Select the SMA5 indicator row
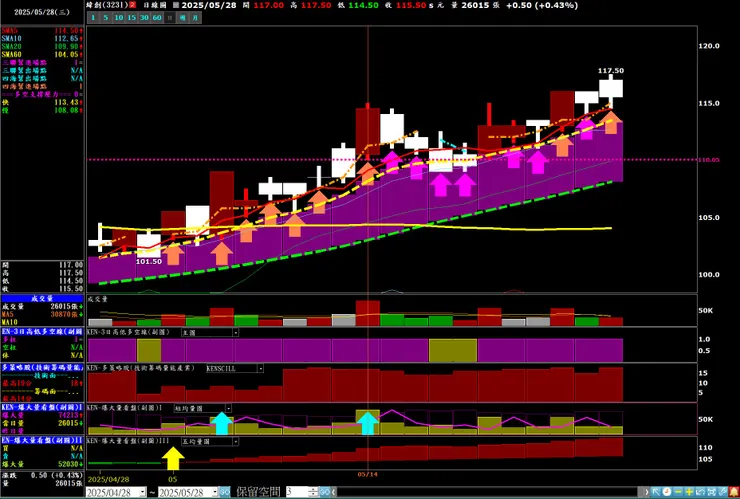Viewport: 740px width, 499px height. (x=42, y=30)
